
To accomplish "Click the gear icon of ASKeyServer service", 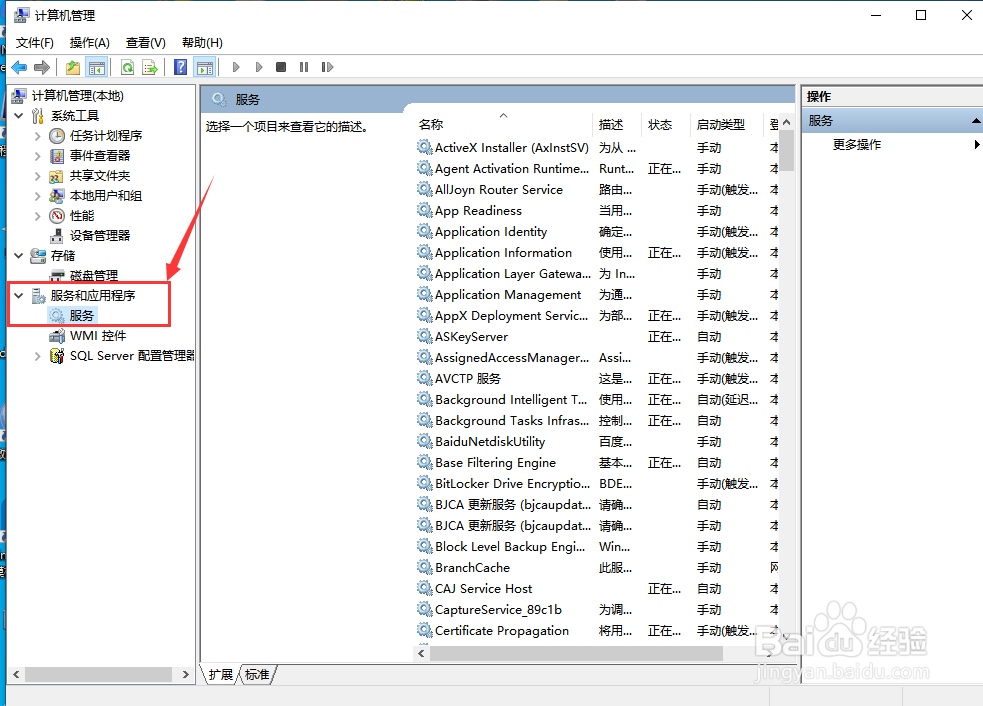I will point(424,336).
